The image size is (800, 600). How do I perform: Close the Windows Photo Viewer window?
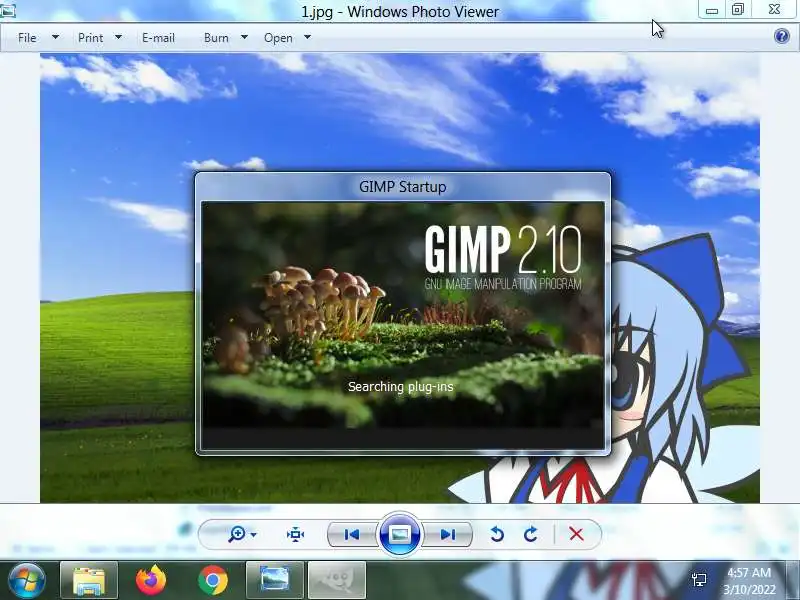(x=774, y=9)
